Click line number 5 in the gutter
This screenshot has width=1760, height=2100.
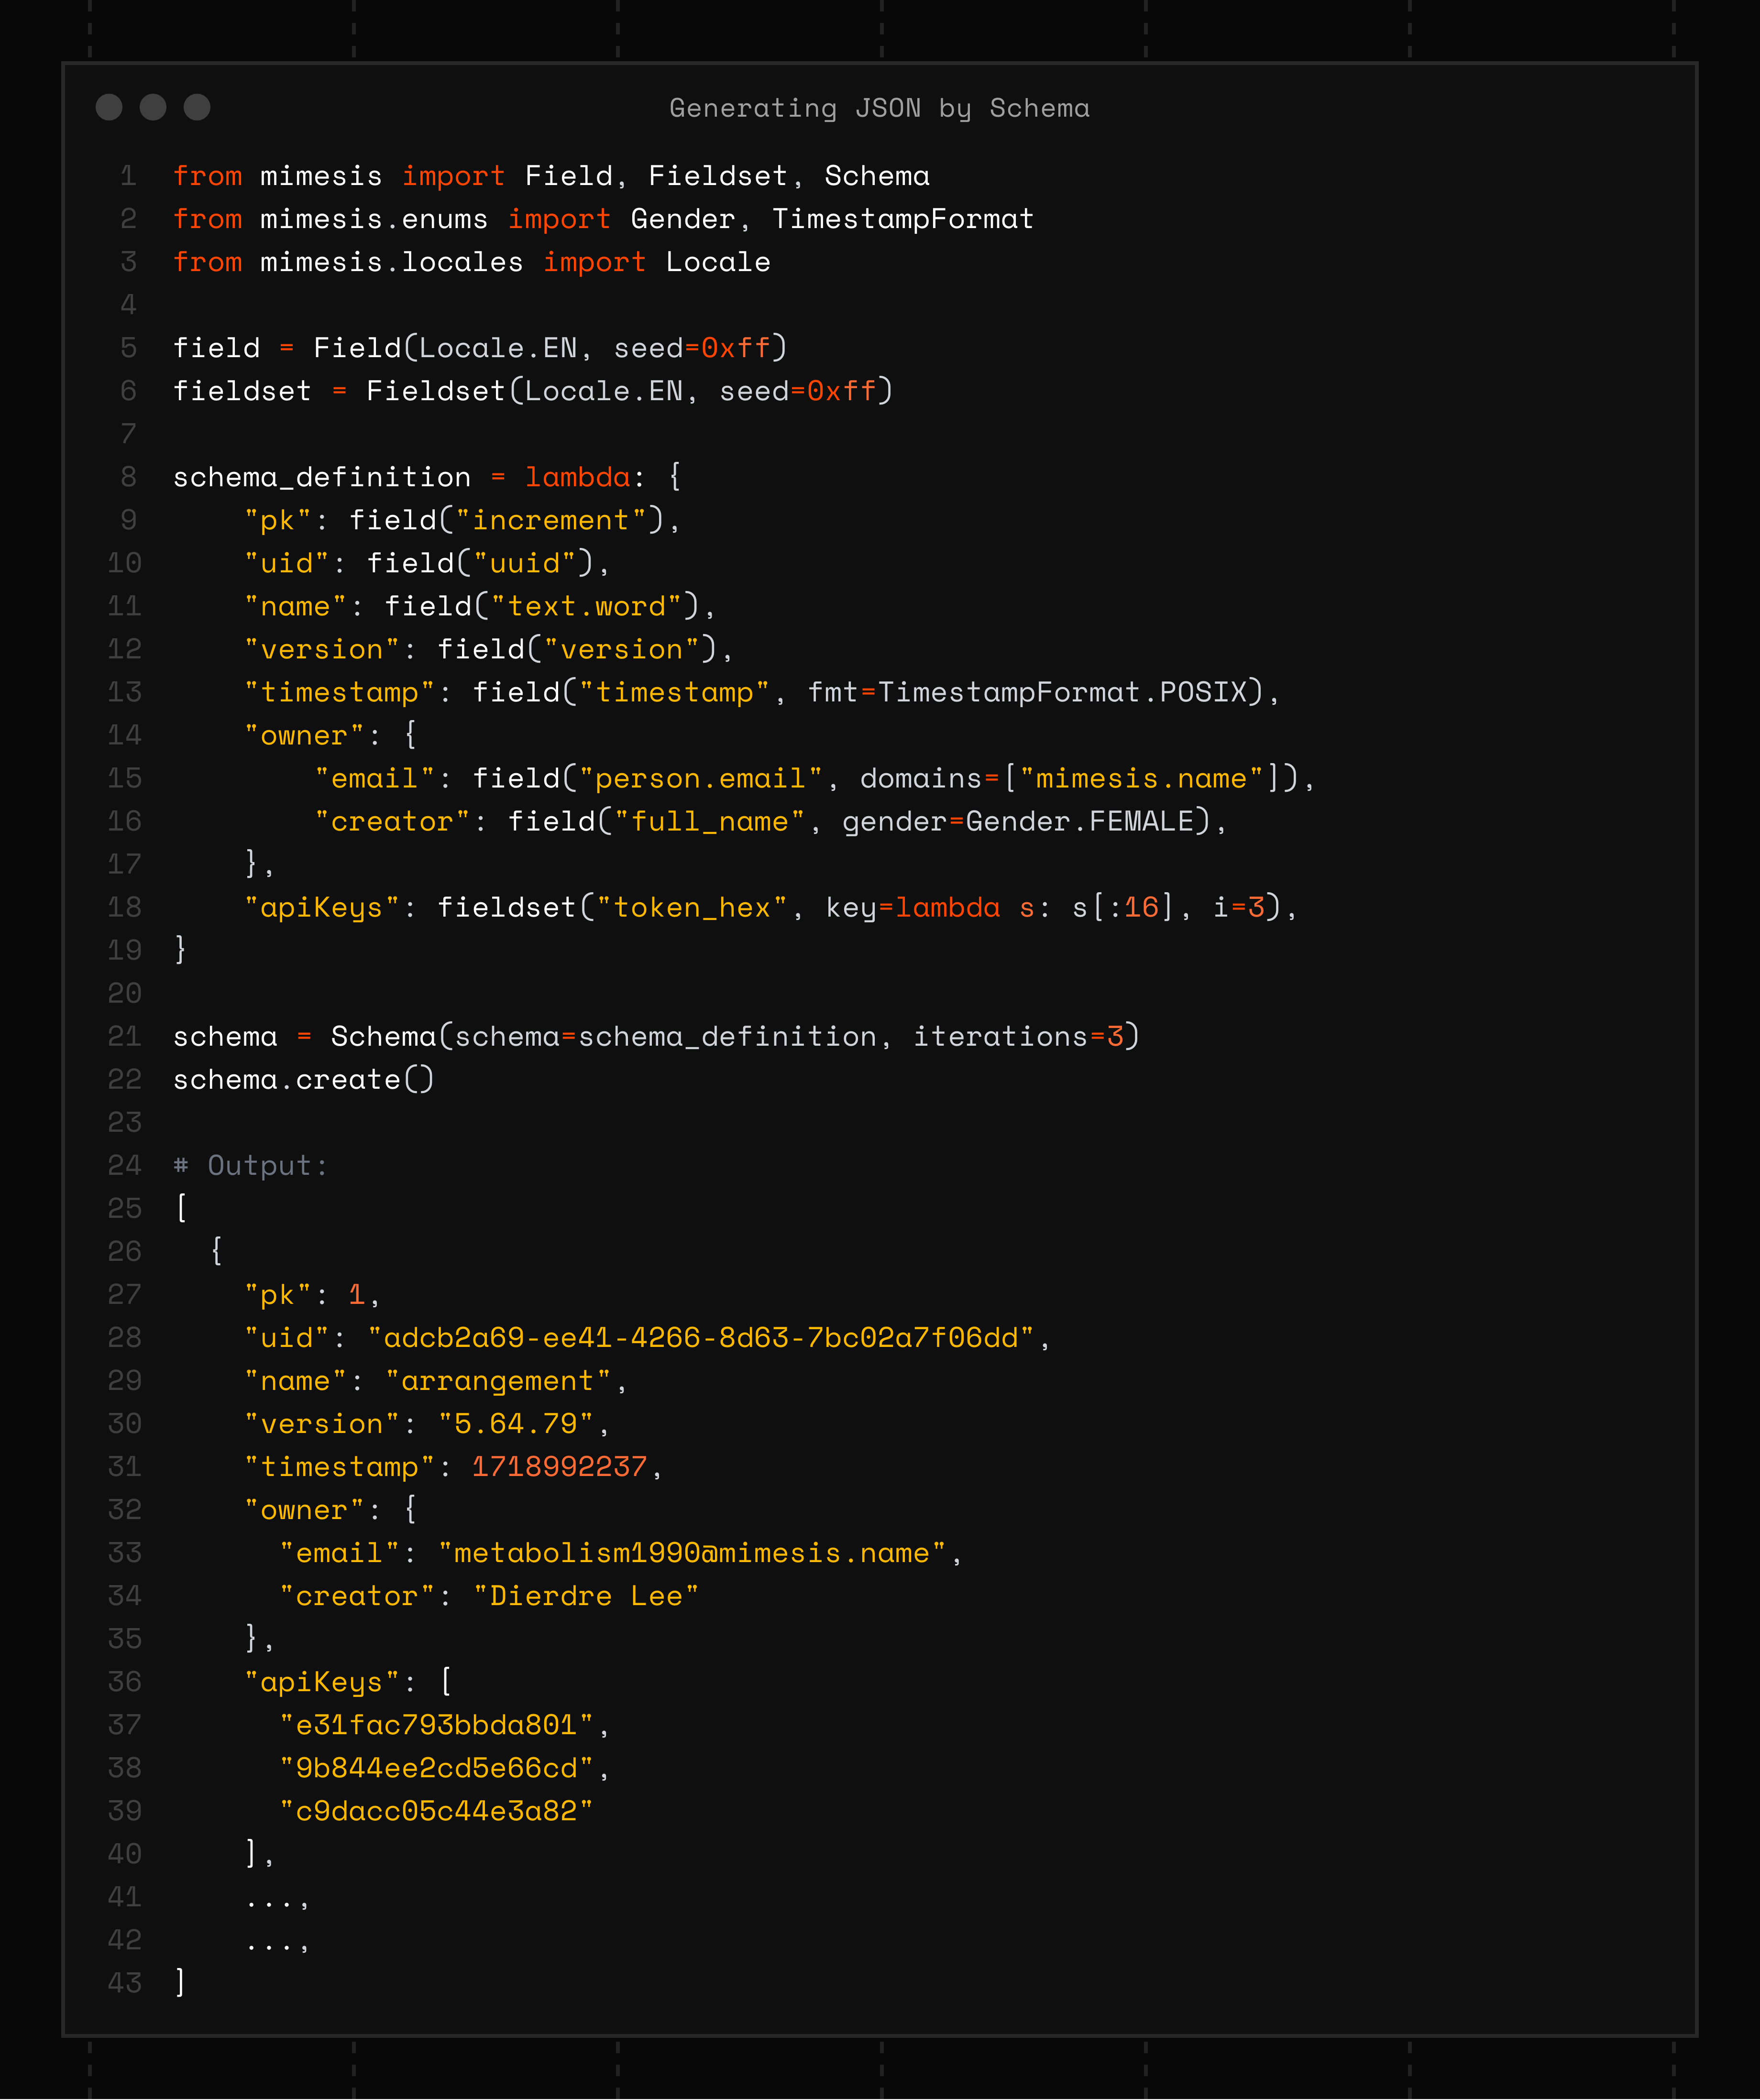click(128, 347)
